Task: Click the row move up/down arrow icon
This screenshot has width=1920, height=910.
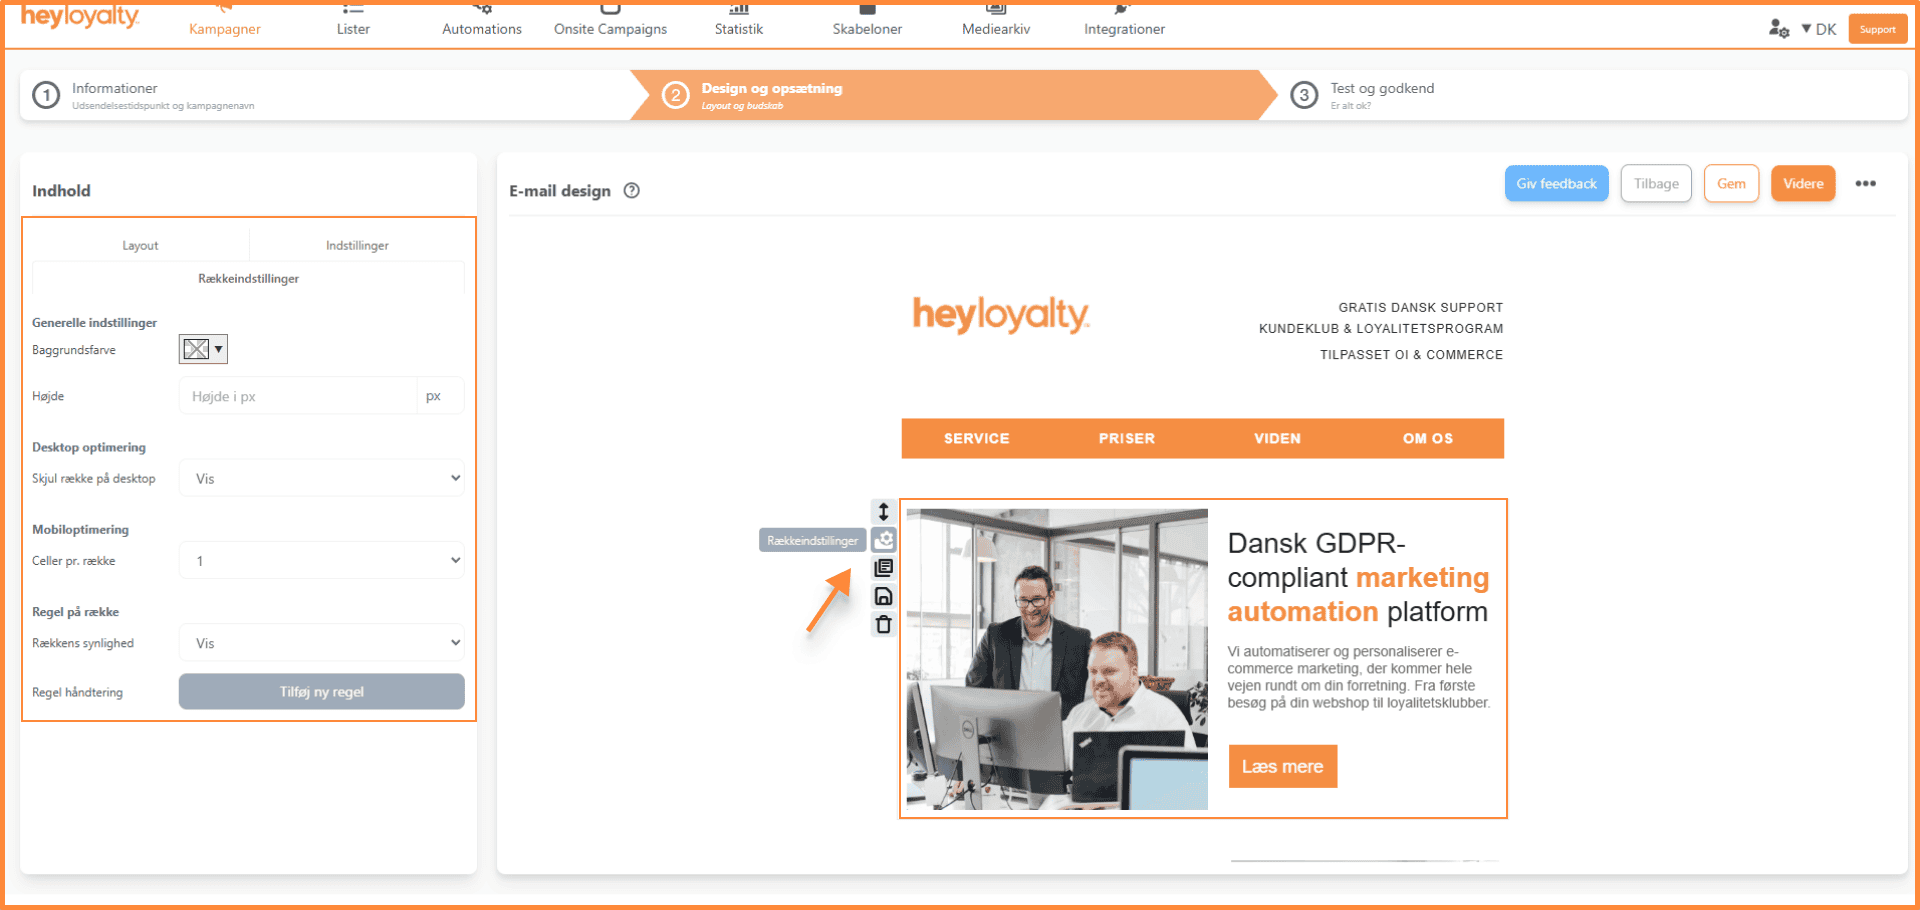Action: point(883,512)
